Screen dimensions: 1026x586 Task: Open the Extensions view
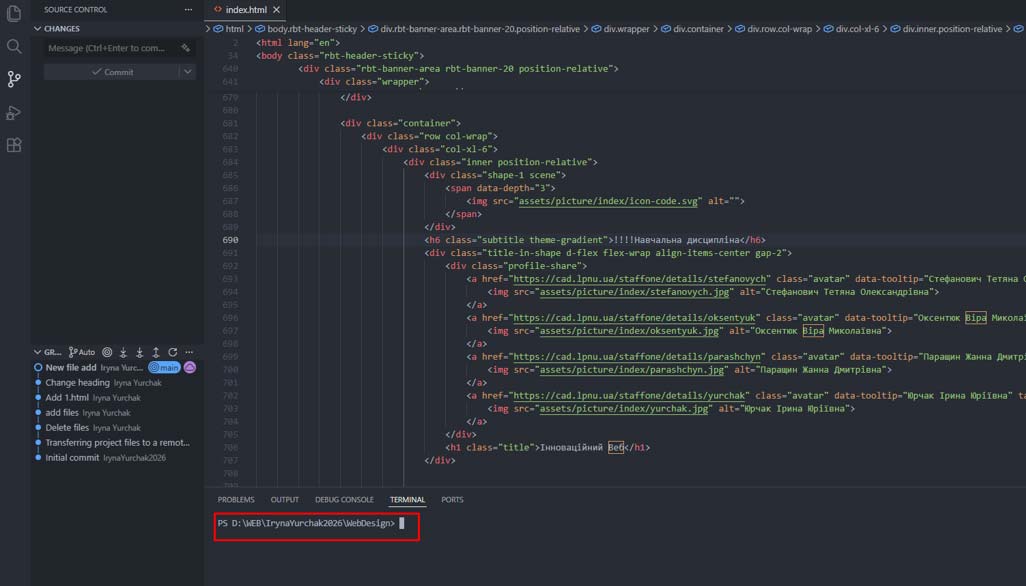[x=14, y=145]
